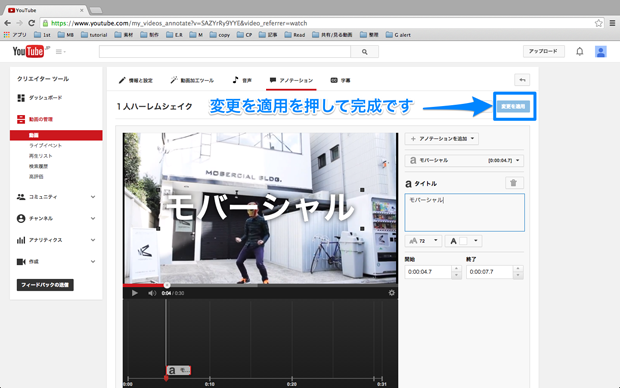The image size is (620, 388).
Task: Switch to the 字幕 tab
Action: pyautogui.click(x=340, y=80)
